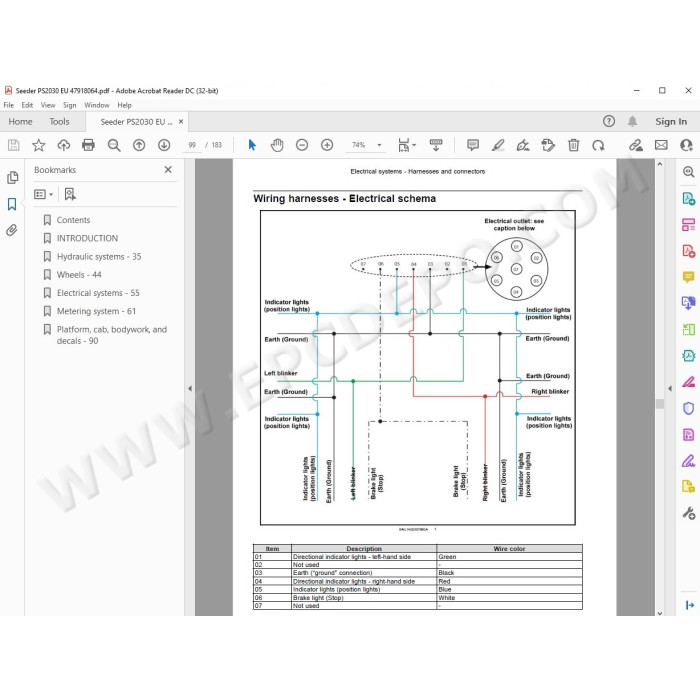Click the find bookmark icon
The width and height of the screenshot is (700, 700).
[x=70, y=194]
